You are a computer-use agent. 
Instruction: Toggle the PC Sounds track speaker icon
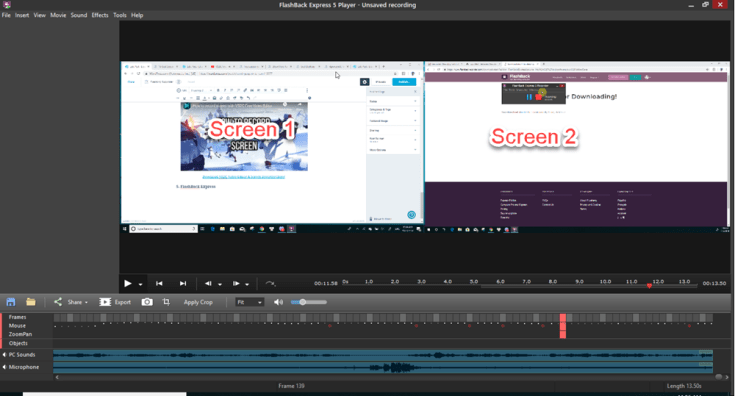4,355
